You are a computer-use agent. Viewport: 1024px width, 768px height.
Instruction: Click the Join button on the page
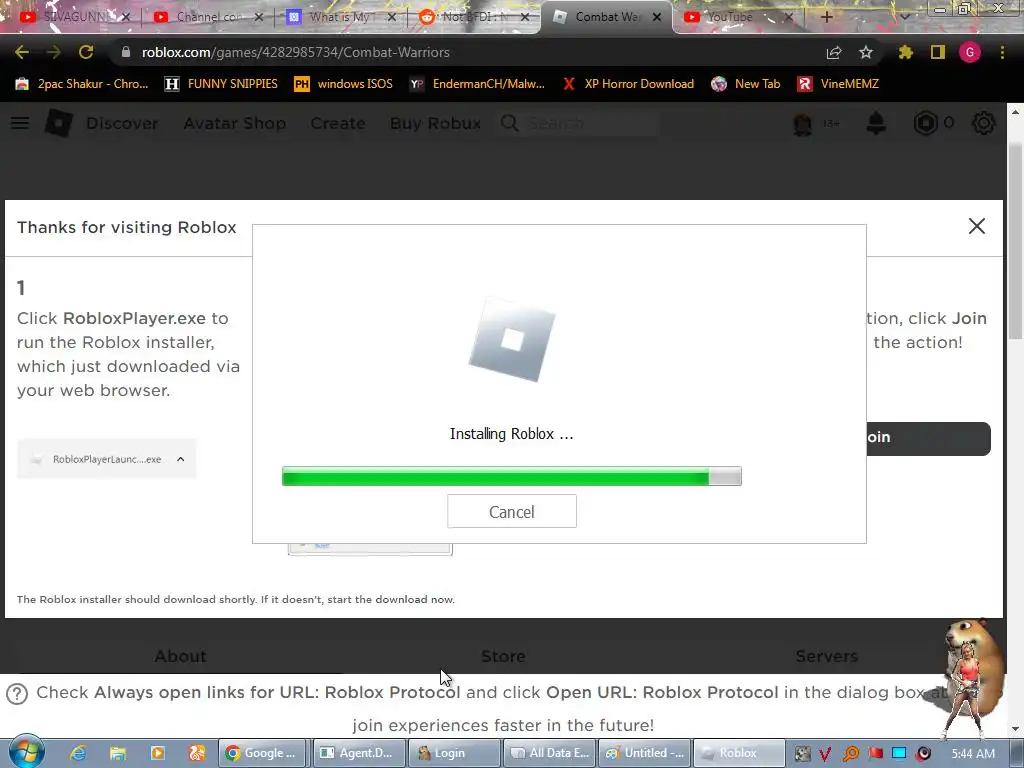click(x=929, y=438)
